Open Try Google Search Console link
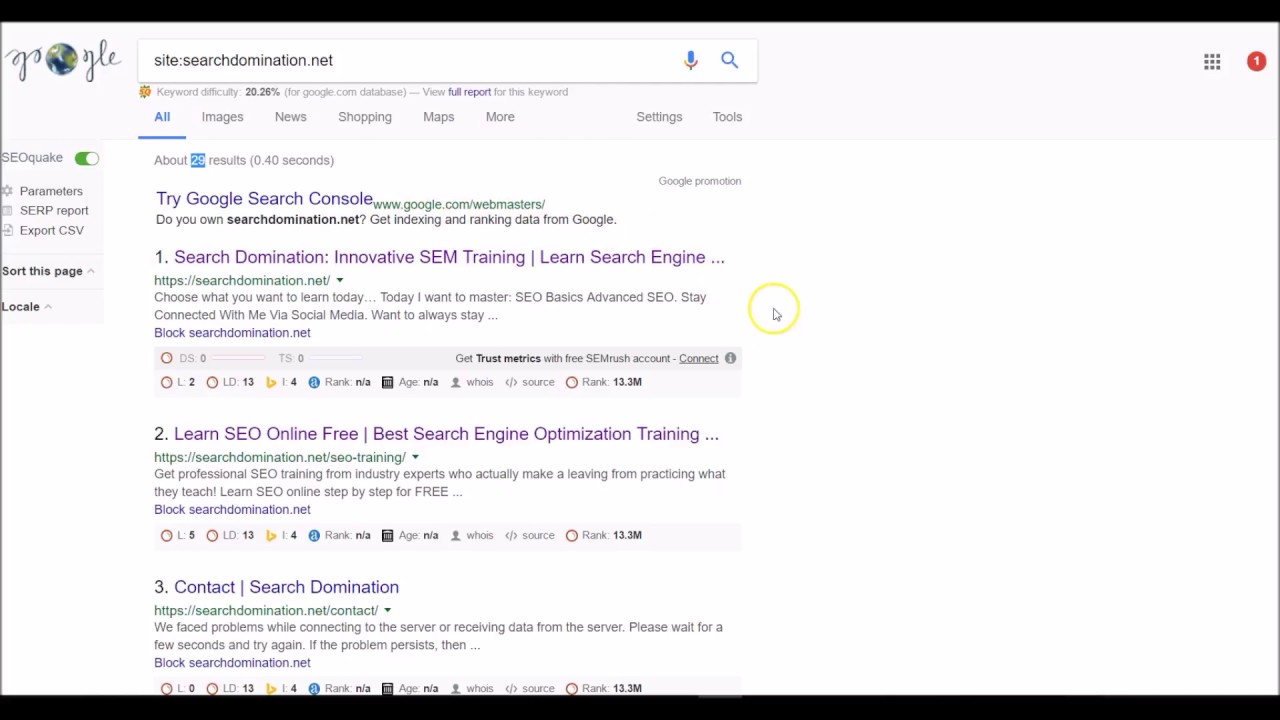Viewport: 1280px width, 720px height. 264,198
